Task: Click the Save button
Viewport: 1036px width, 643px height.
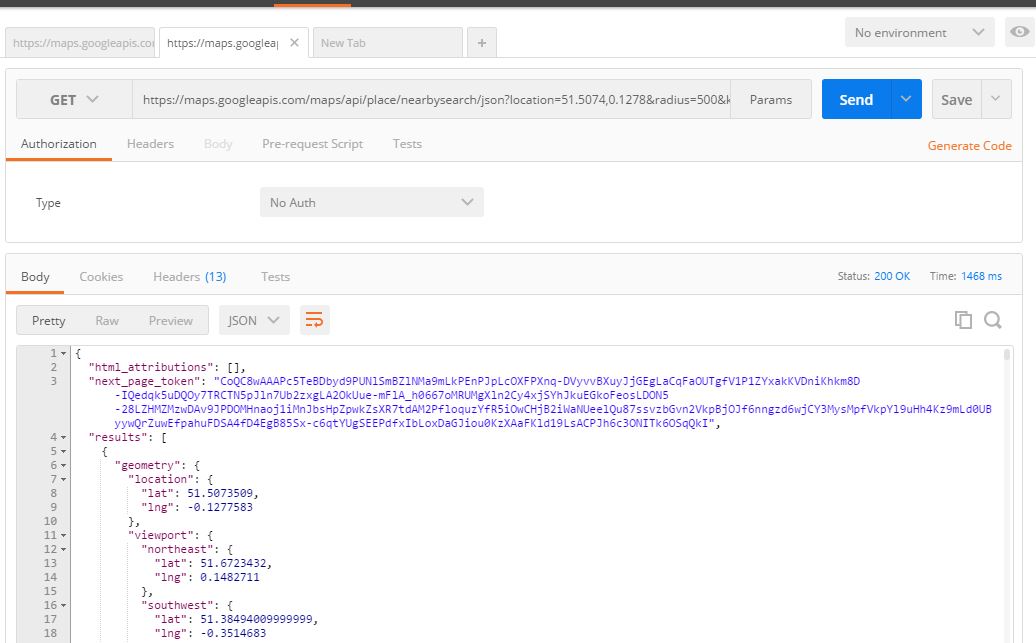Action: (x=956, y=99)
